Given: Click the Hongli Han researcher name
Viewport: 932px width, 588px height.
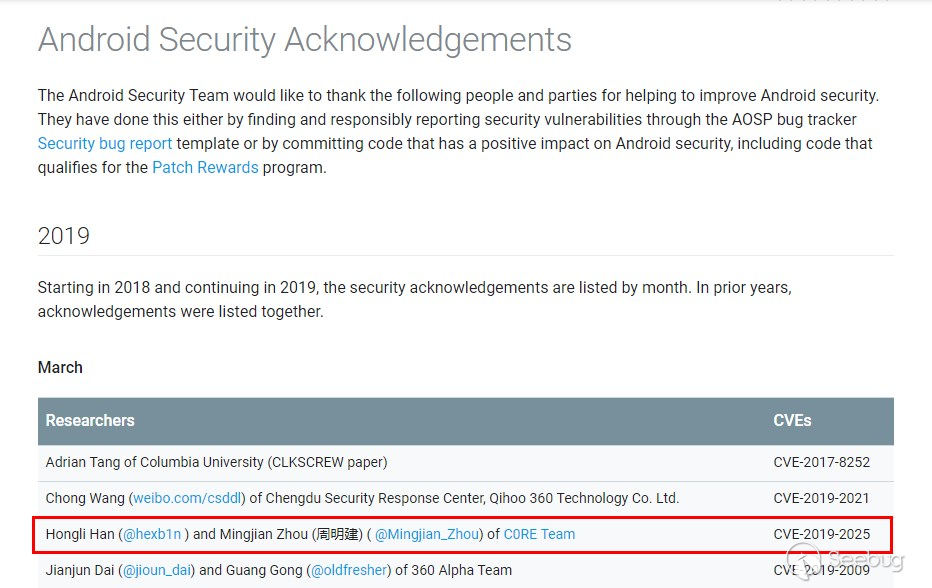Looking at the screenshot, I should (80, 534).
